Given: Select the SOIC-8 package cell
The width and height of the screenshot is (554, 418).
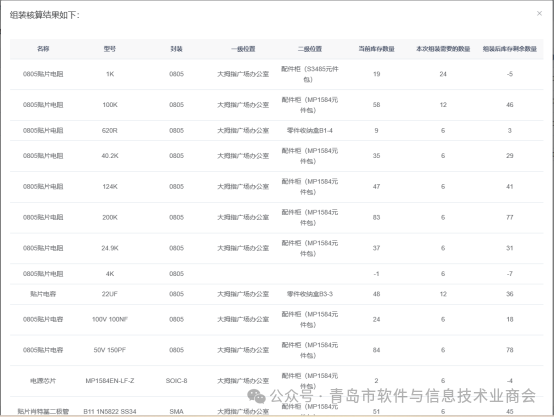Looking at the screenshot, I should [176, 381].
